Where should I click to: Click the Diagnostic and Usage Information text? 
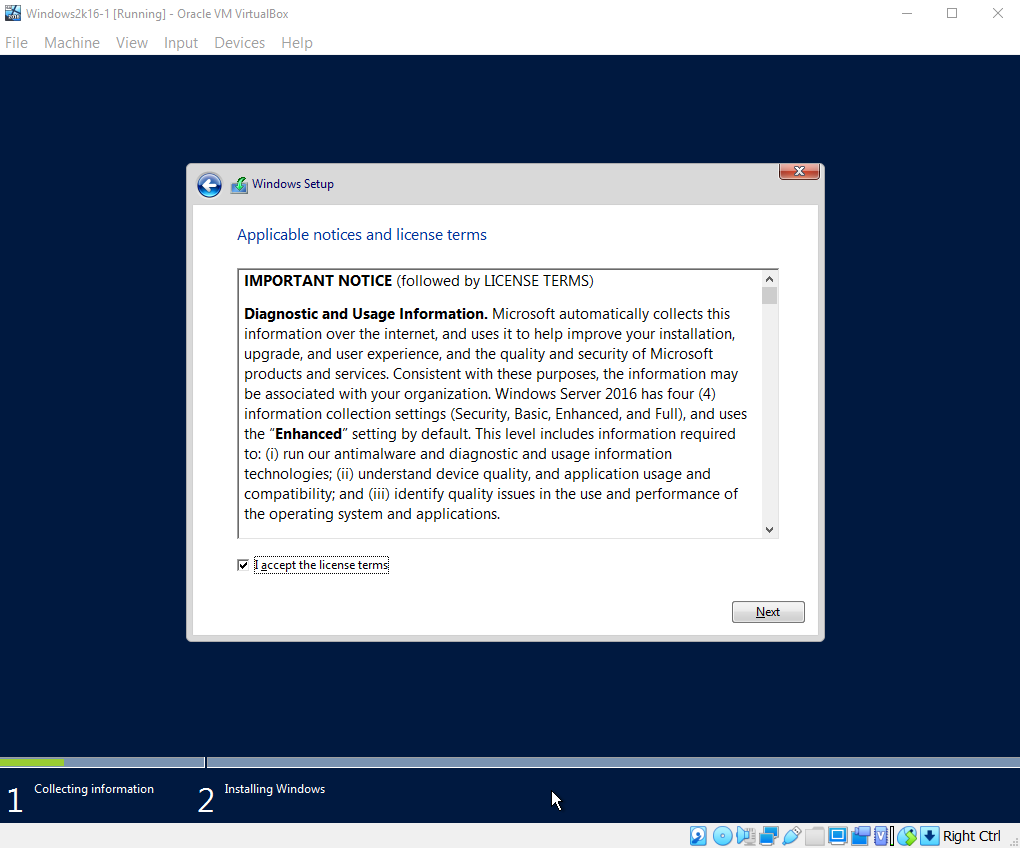[x=366, y=314]
